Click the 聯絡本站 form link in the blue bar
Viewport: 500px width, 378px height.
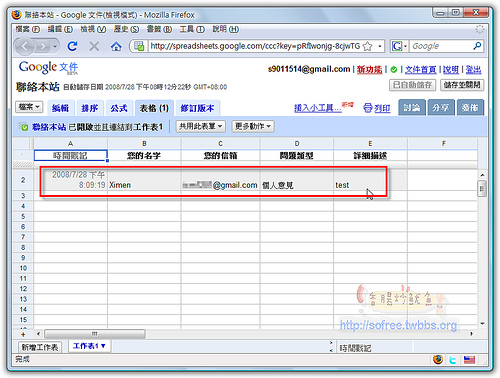click(x=49, y=127)
